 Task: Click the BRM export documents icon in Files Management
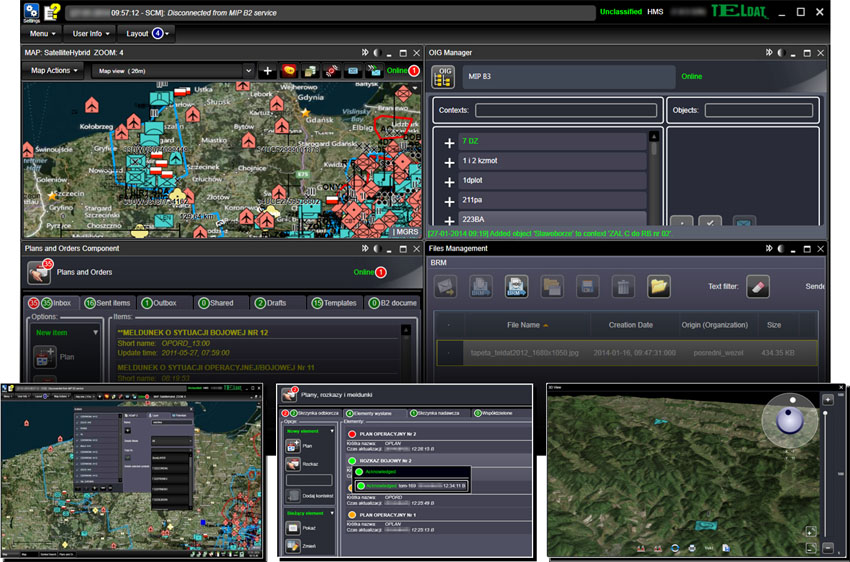click(x=481, y=286)
